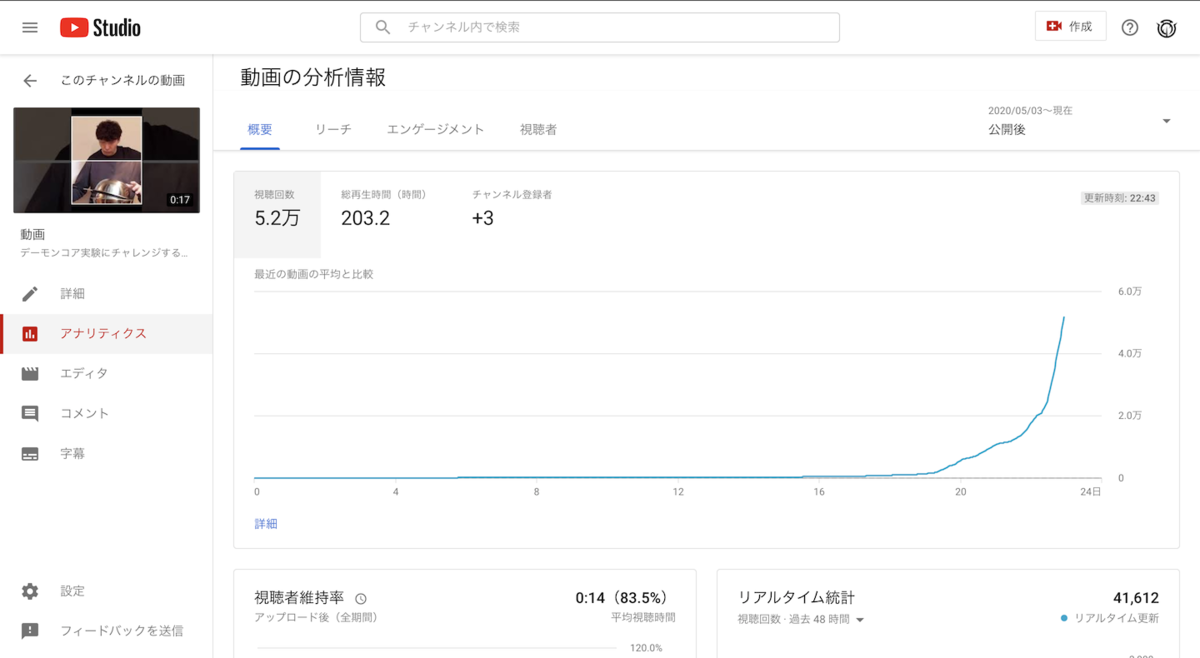Click the 詳細 link below the chart
The image size is (1200, 658).
[266, 524]
